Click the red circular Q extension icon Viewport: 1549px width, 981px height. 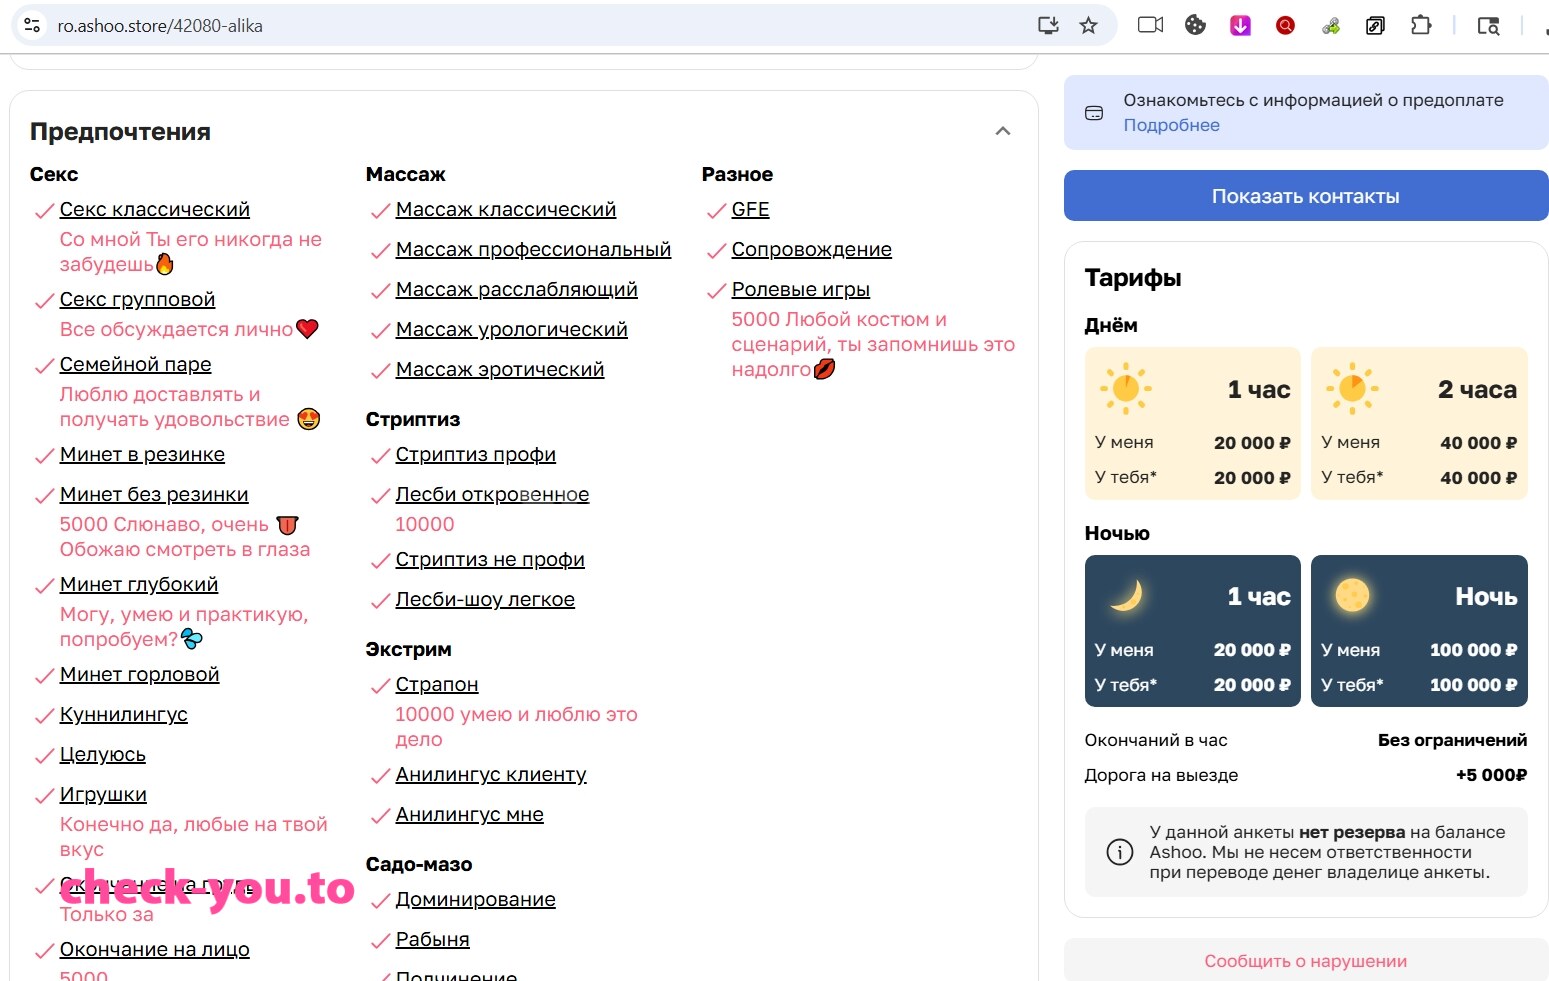pyautogui.click(x=1285, y=25)
